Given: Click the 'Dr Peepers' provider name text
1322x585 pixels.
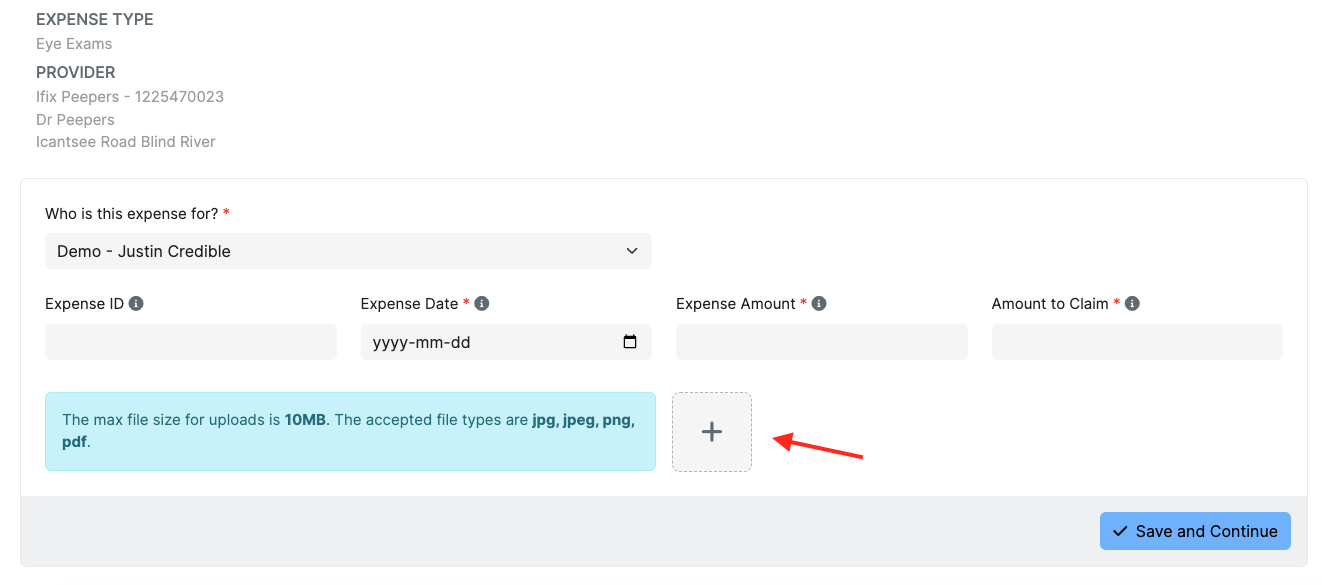Looking at the screenshot, I should (75, 120).
